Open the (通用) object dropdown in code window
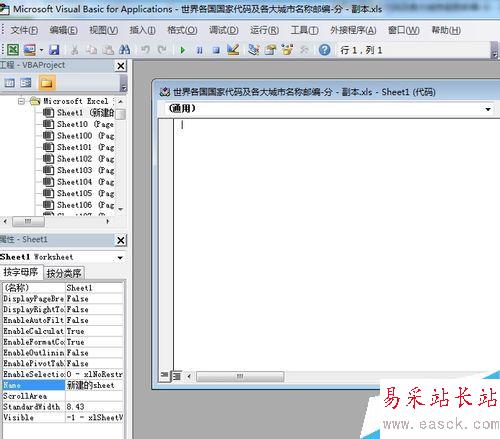The image size is (500, 439). 488,109
